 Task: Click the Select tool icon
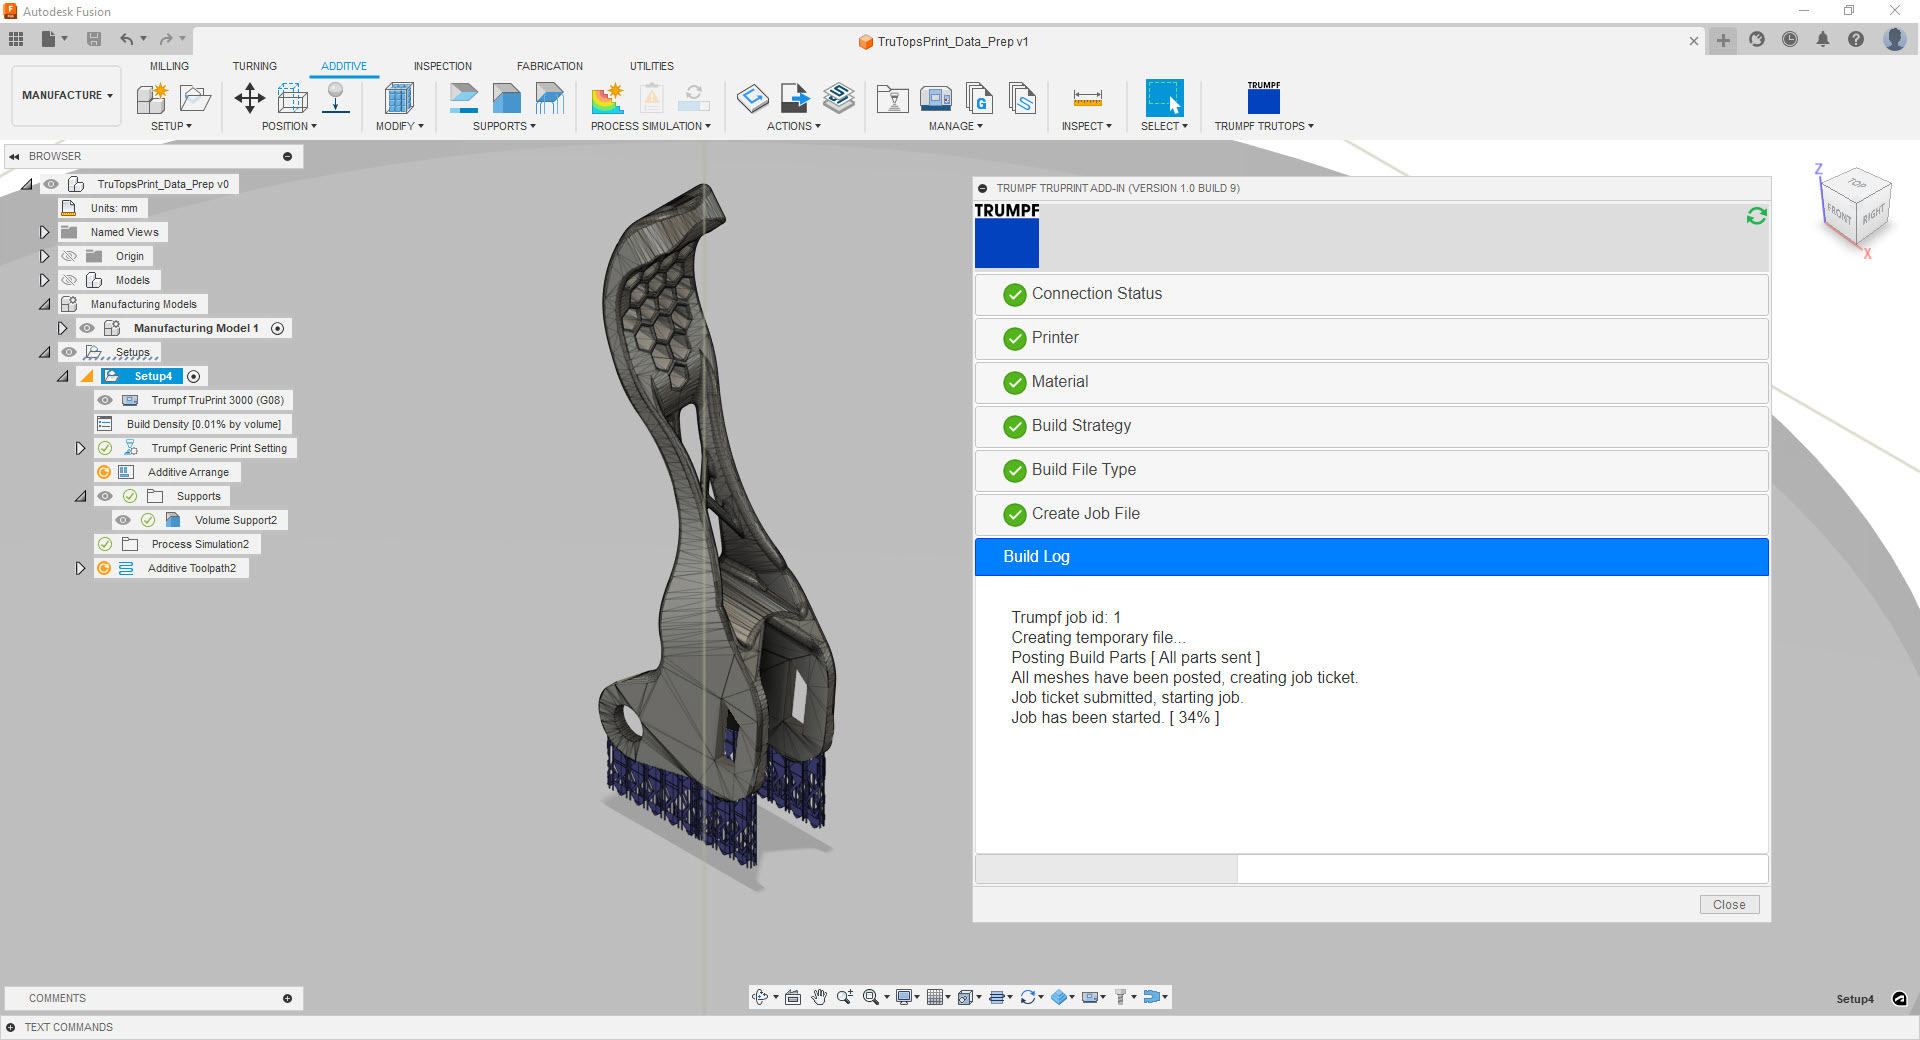tap(1164, 98)
